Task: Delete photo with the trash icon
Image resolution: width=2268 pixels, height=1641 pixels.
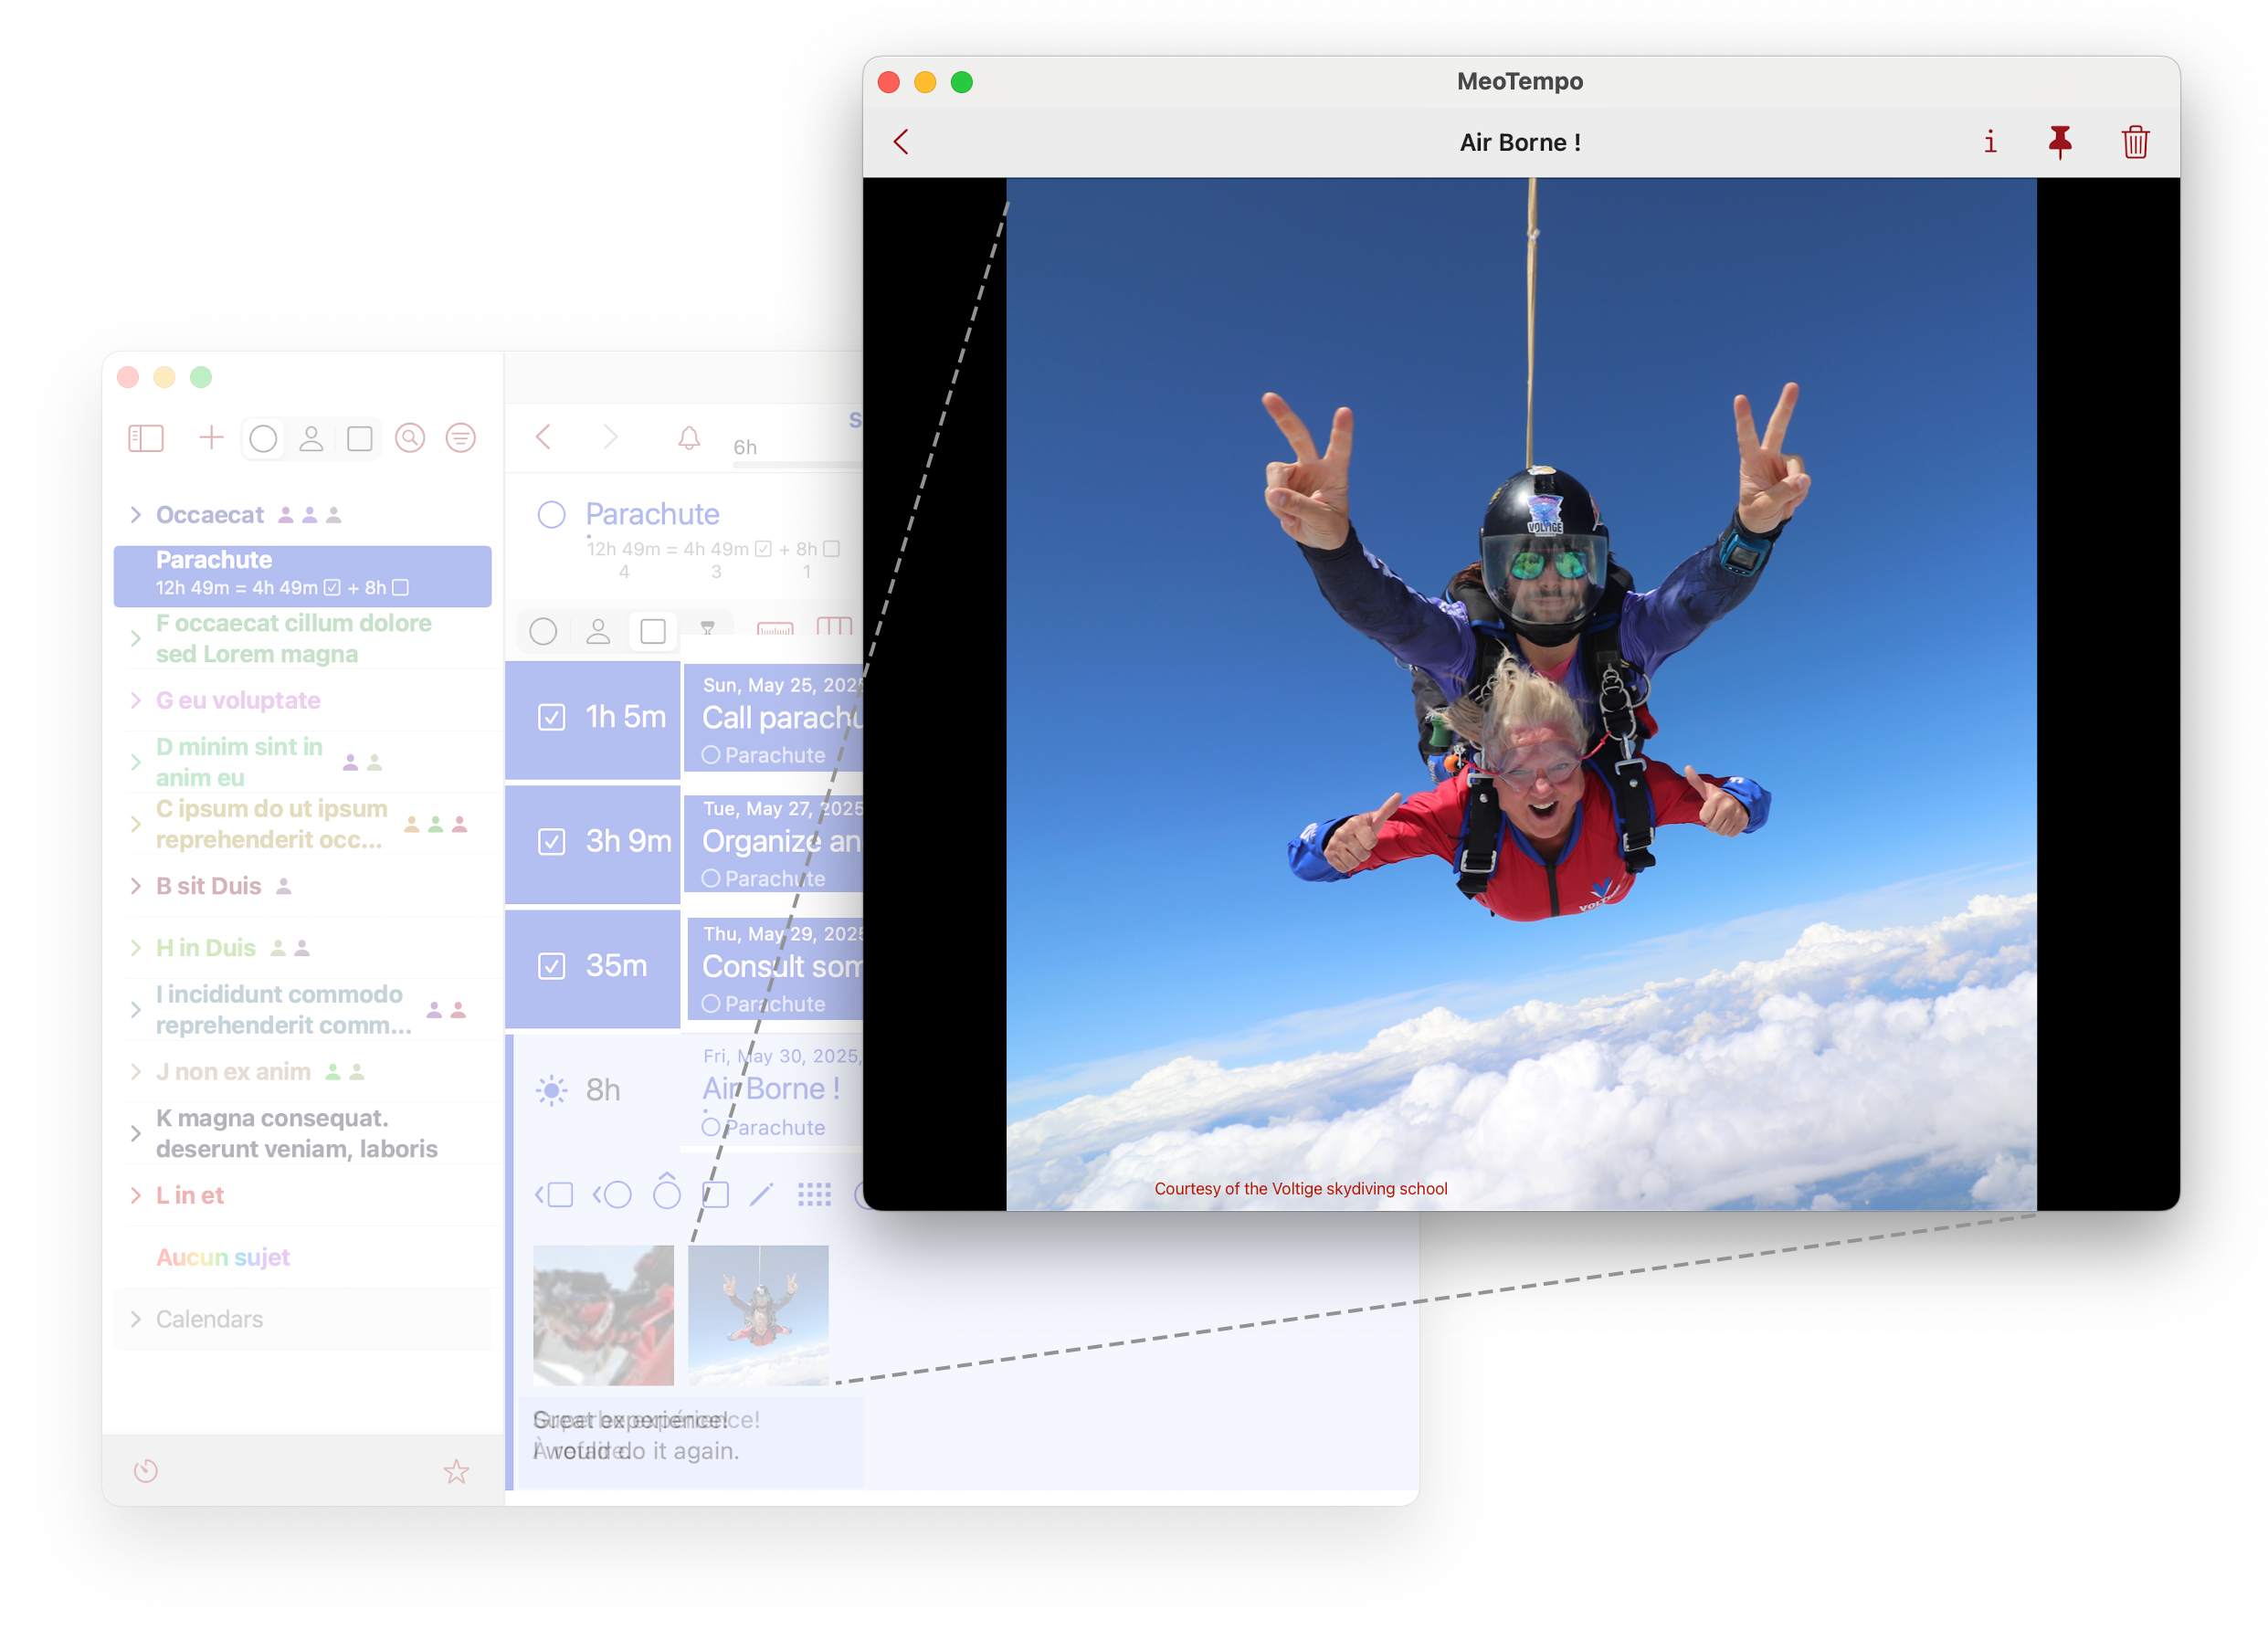Action: (x=2134, y=142)
